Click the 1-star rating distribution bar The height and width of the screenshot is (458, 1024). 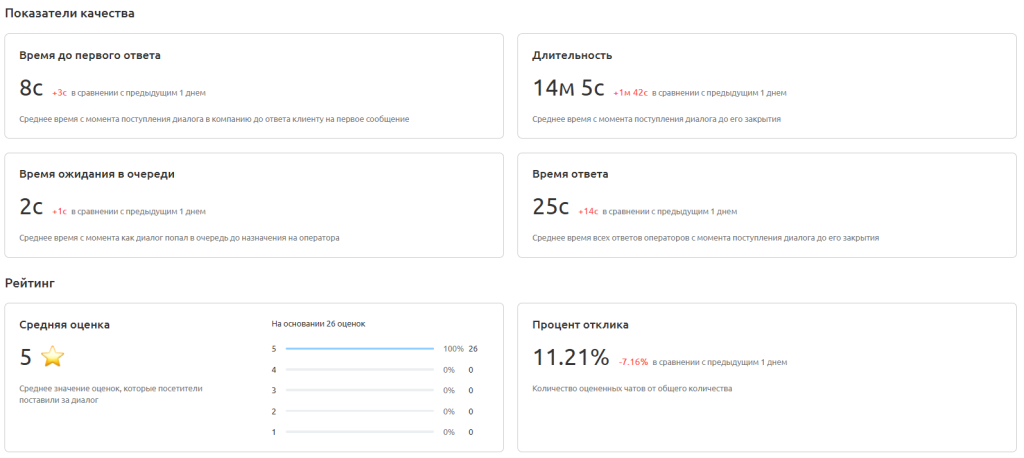359,433
